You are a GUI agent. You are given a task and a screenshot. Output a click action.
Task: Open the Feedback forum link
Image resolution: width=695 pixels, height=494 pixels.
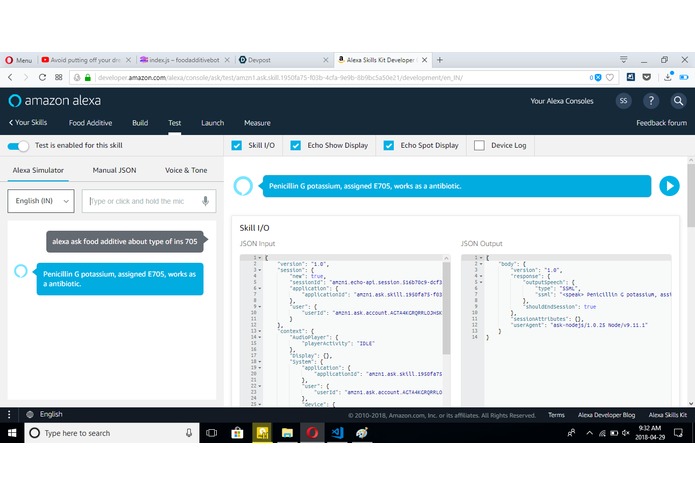point(661,123)
